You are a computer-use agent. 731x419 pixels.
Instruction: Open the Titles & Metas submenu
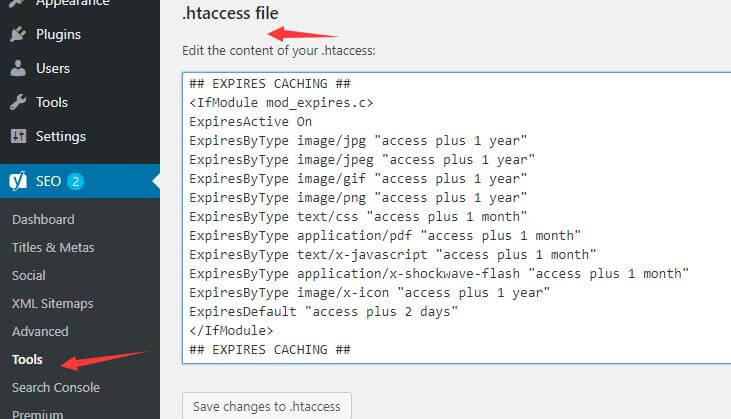click(x=52, y=248)
